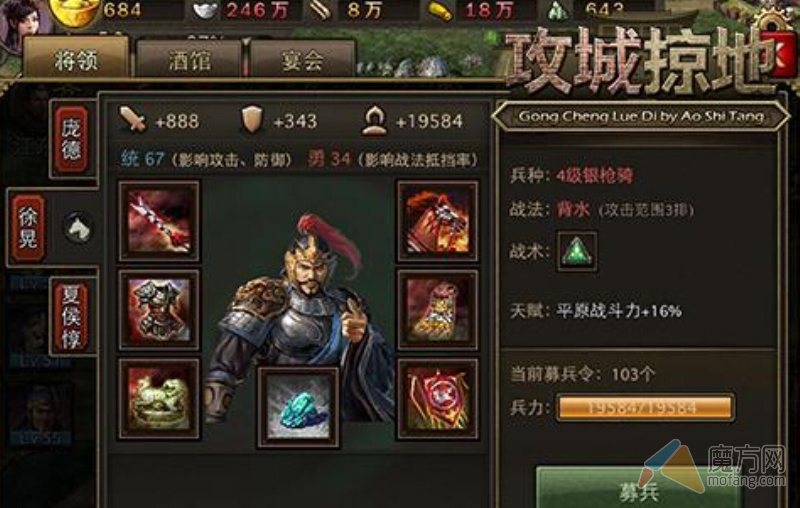Click the player avatar portrait
Image resolution: width=800 pixels, height=508 pixels.
point(24,20)
